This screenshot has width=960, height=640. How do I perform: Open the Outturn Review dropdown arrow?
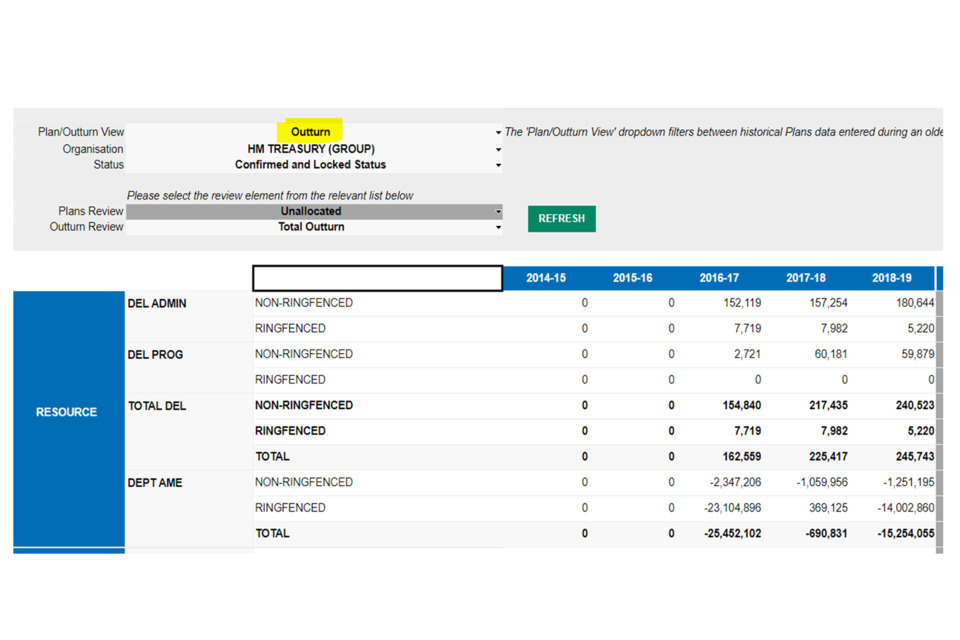point(498,228)
